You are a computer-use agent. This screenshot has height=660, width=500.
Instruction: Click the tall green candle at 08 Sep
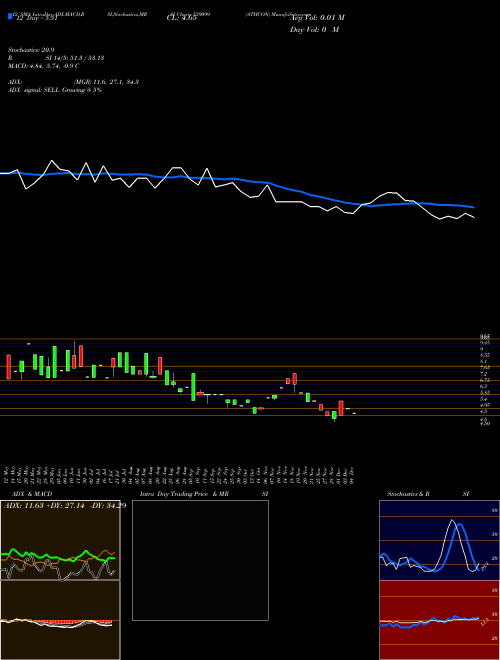193,387
